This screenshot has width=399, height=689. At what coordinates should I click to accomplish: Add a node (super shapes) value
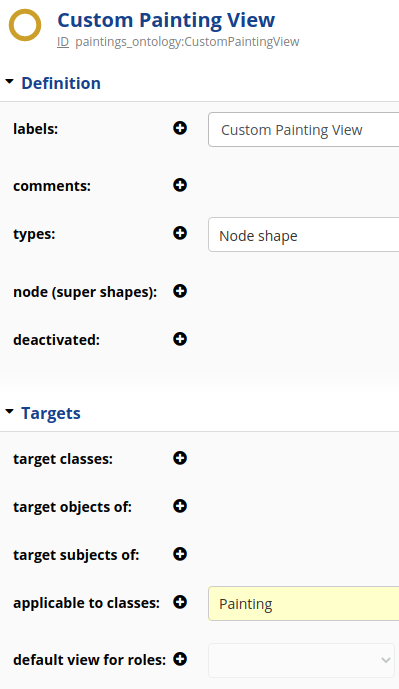180,291
